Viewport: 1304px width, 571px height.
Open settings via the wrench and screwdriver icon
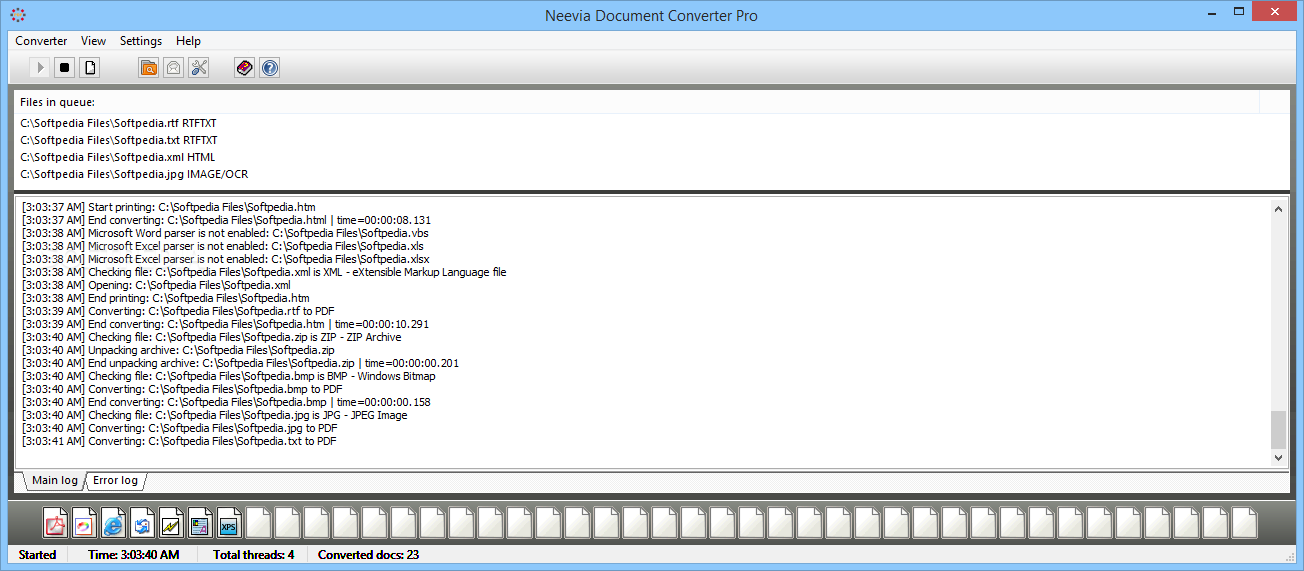(x=199, y=68)
